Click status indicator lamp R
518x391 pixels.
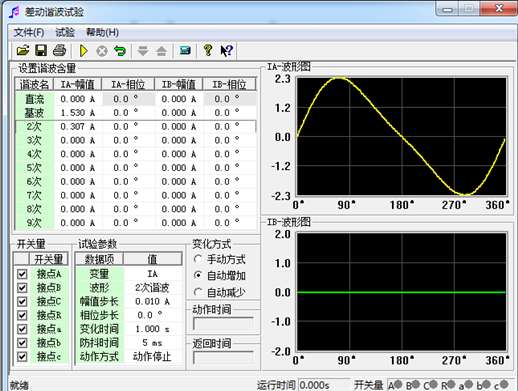451,384
